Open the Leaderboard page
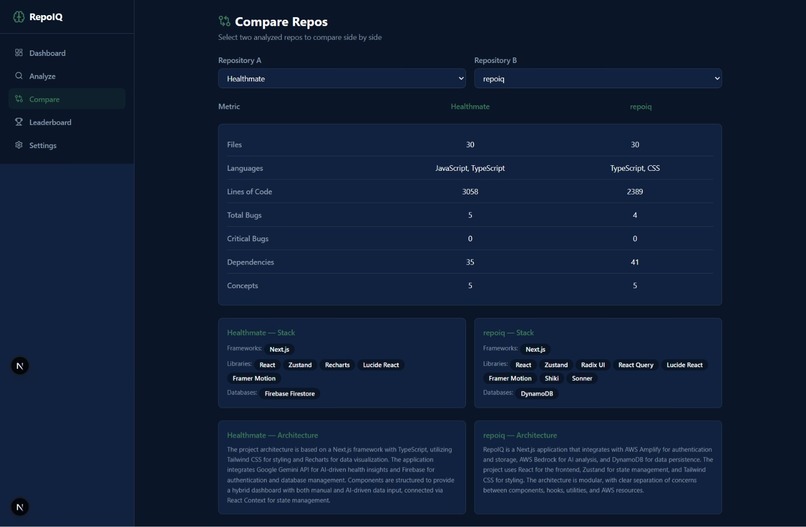Screen dimensions: 806x527 [x=67, y=122]
